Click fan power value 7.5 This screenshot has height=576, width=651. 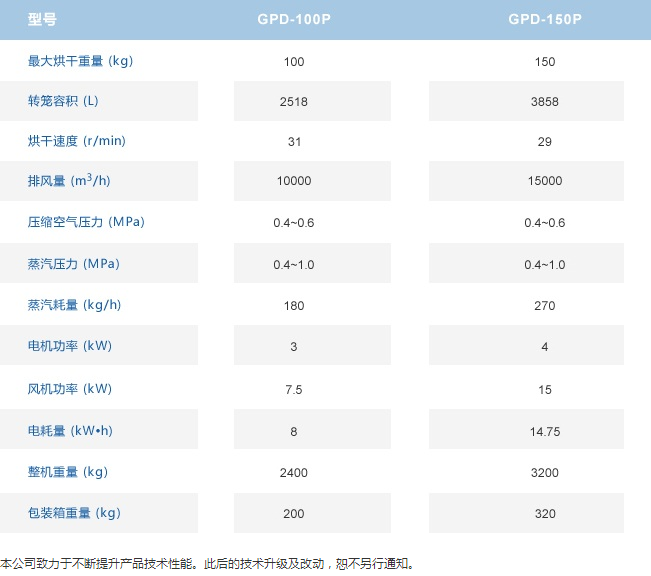pyautogui.click(x=294, y=390)
